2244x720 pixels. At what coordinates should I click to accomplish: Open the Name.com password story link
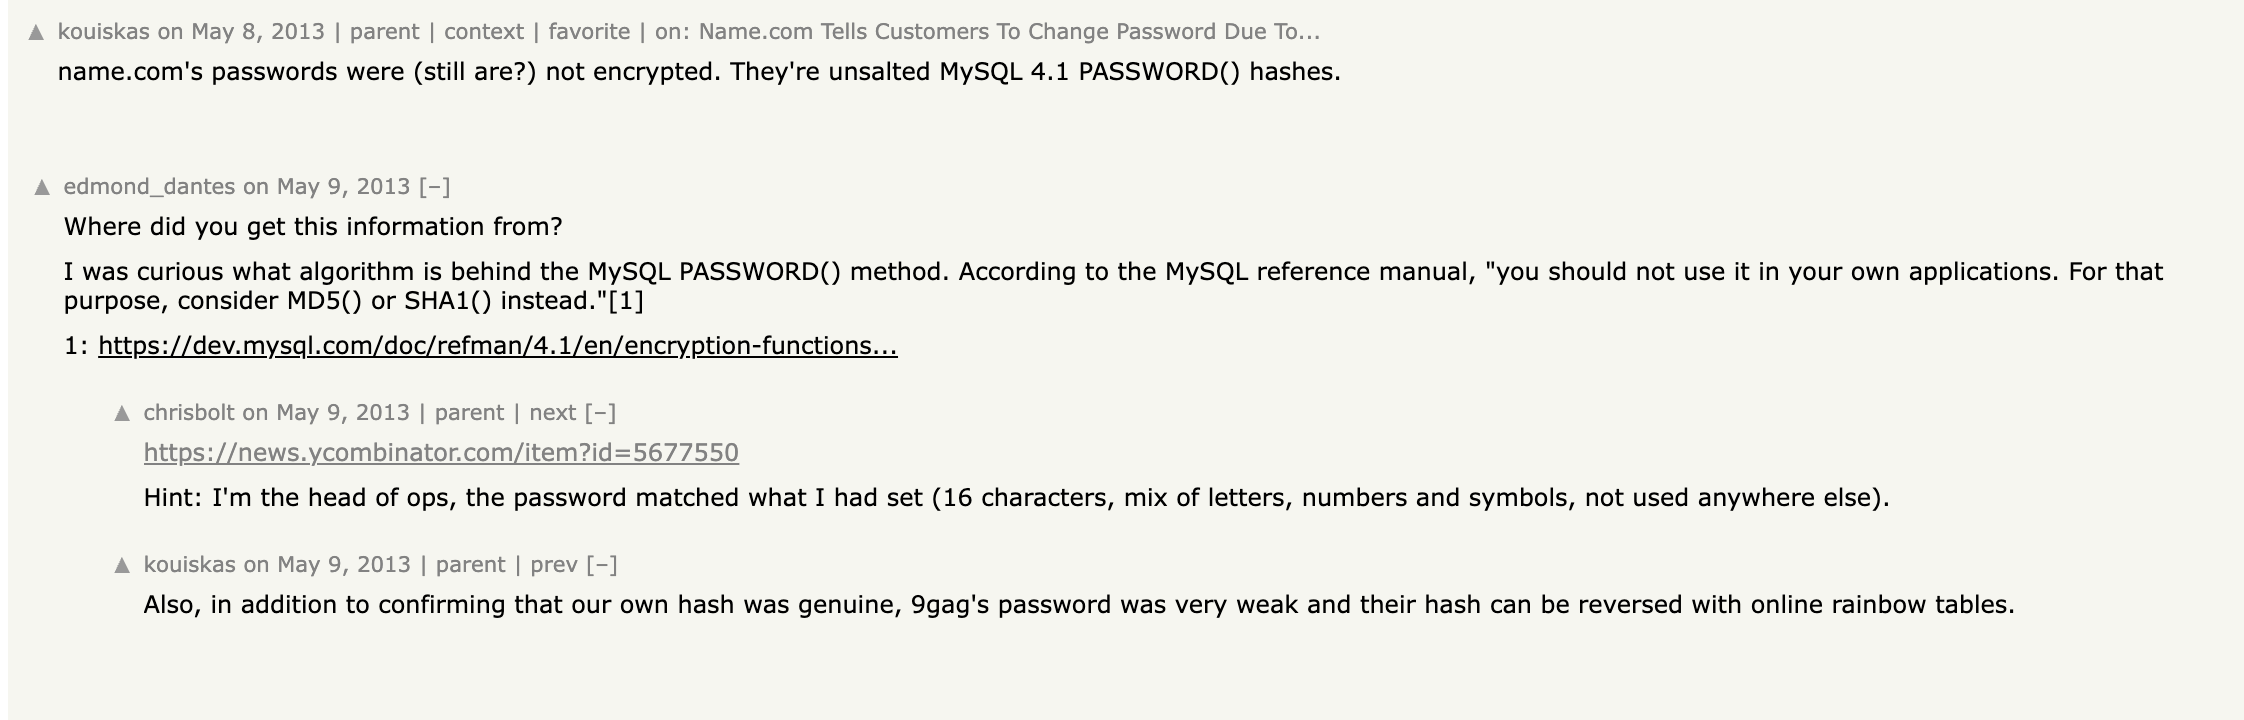pos(1009,32)
